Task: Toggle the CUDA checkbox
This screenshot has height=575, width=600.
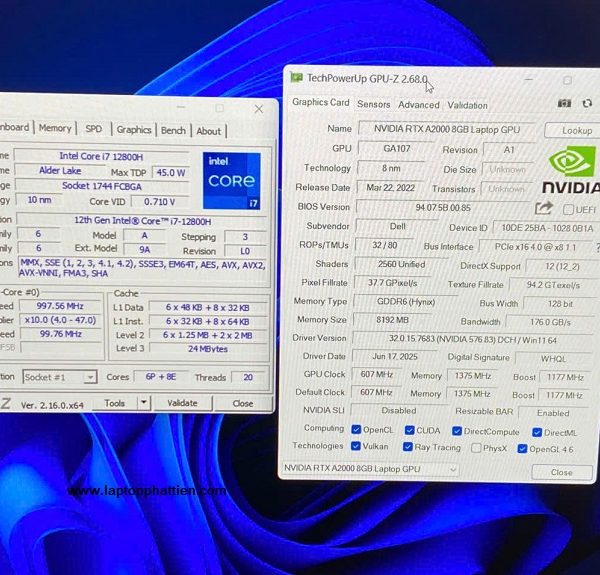Action: tap(407, 430)
